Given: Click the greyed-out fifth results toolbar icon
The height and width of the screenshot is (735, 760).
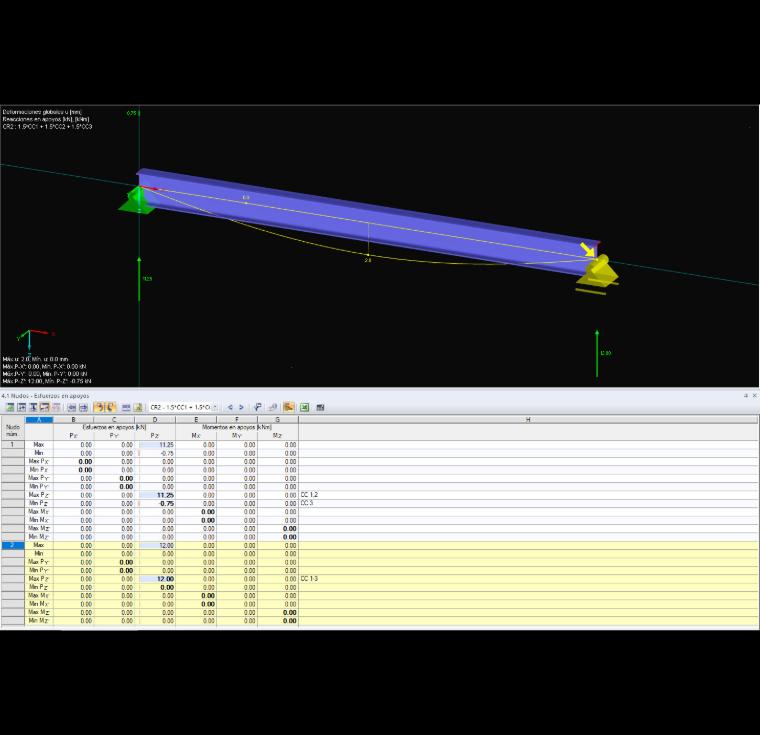Looking at the screenshot, I should click(x=56, y=407).
